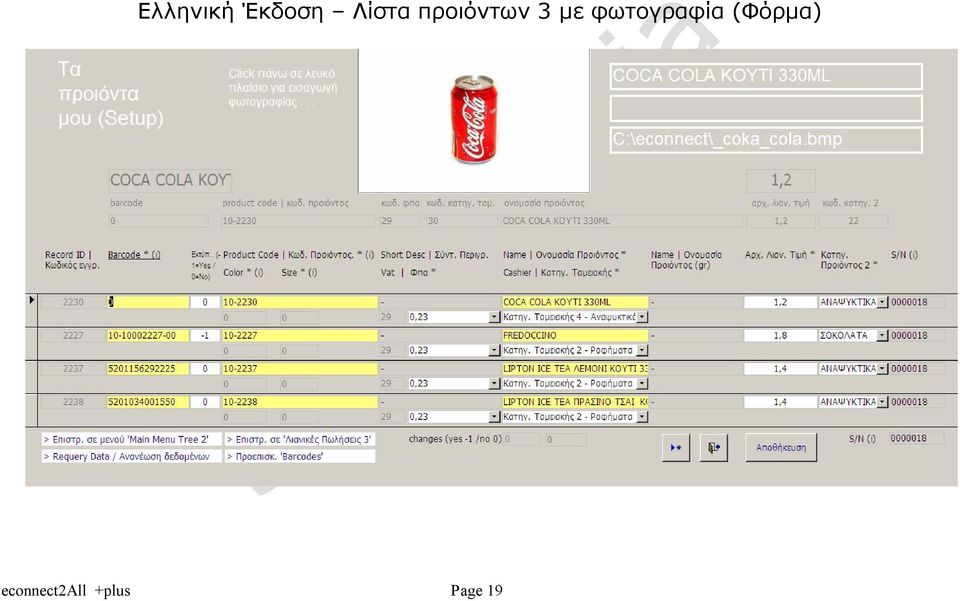The height and width of the screenshot is (601, 960).
Task: Open VAT 0,23 dropdown under product 10-2237
Action: [x=494, y=383]
